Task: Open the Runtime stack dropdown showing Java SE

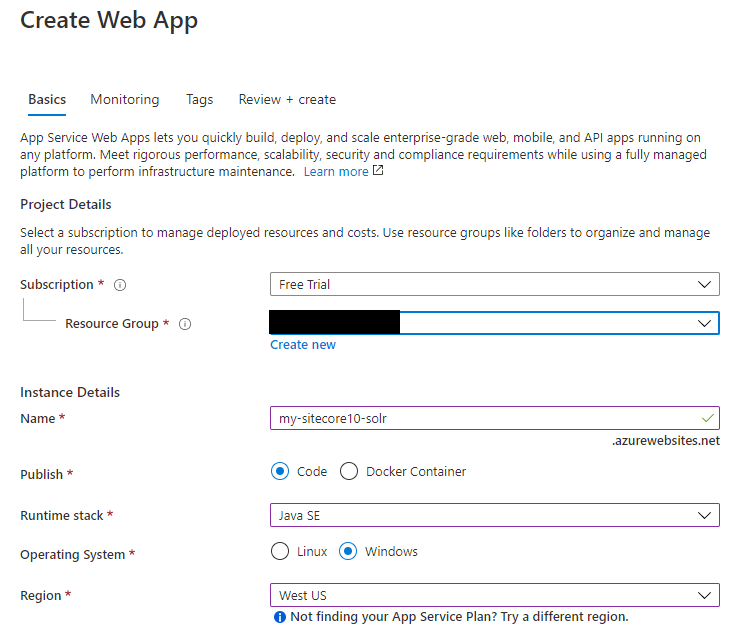Action: (x=494, y=515)
